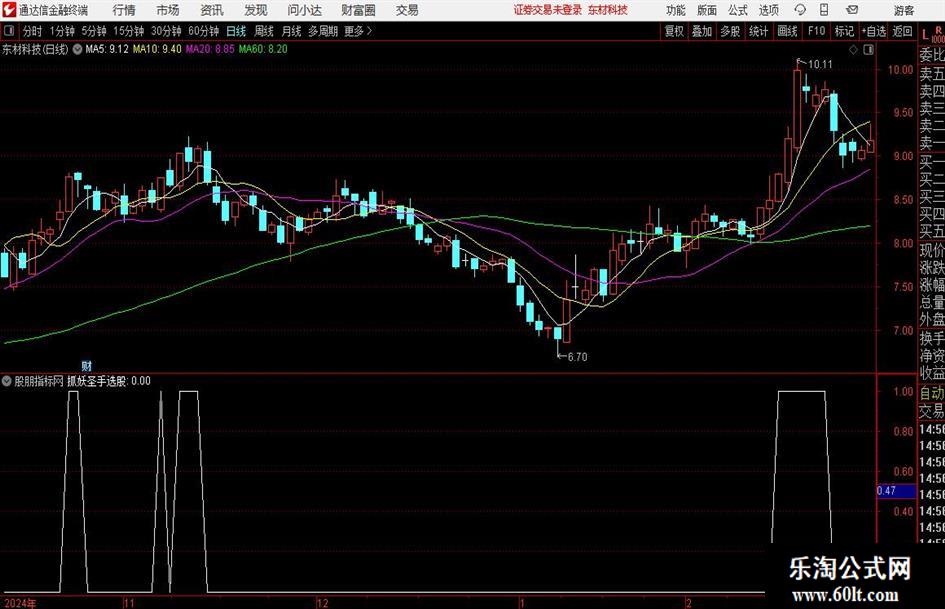
Task: Open the 版面 menu
Action: (x=706, y=10)
